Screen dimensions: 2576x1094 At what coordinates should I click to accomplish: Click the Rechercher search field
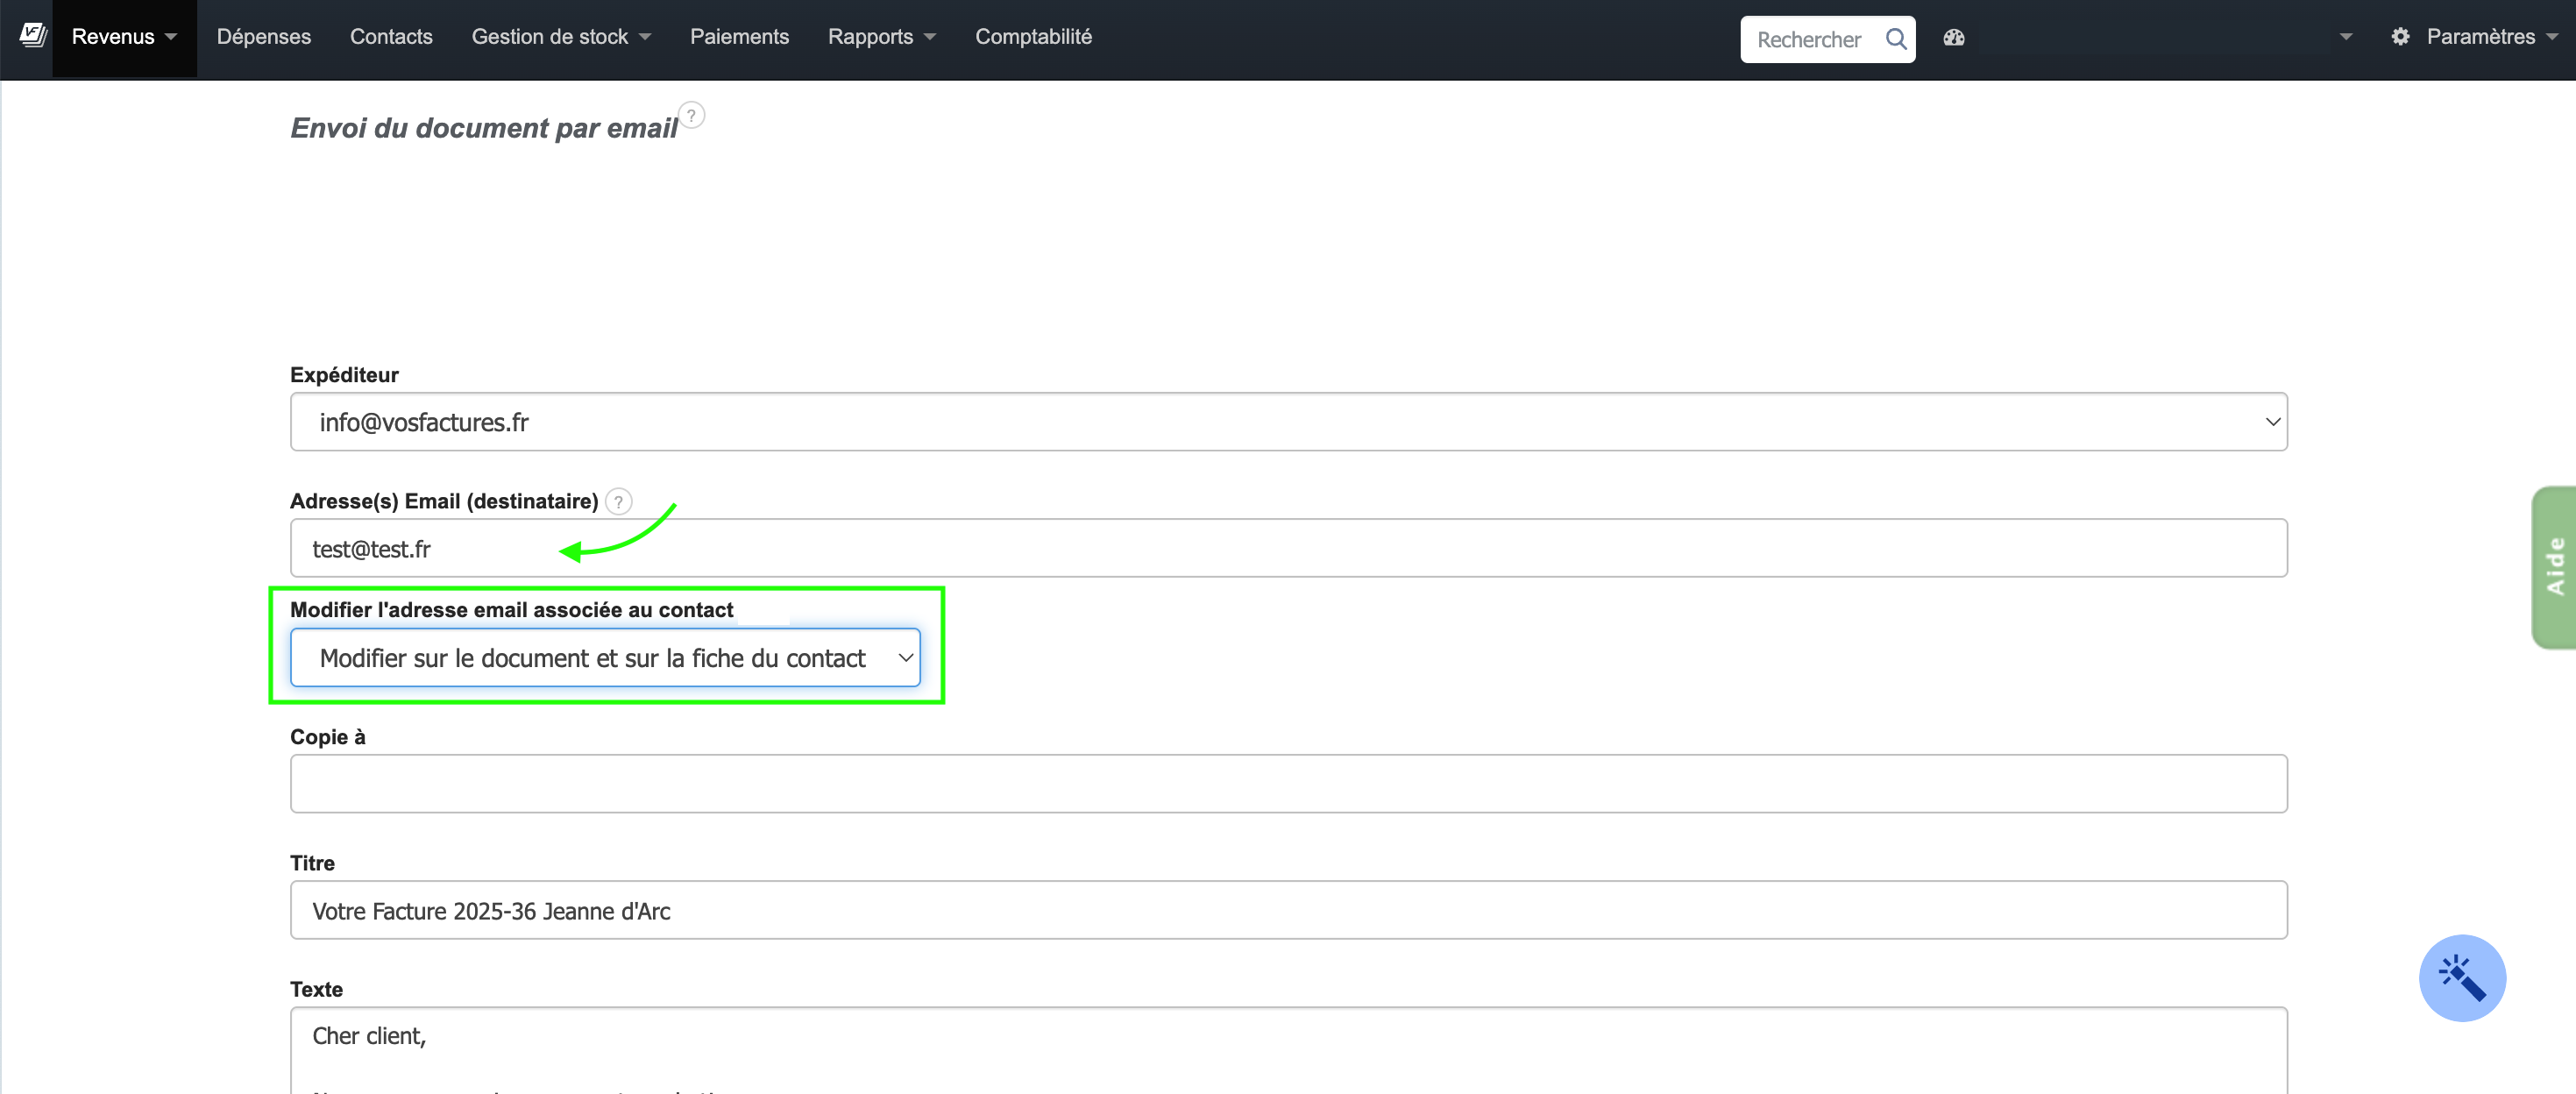[1808, 40]
